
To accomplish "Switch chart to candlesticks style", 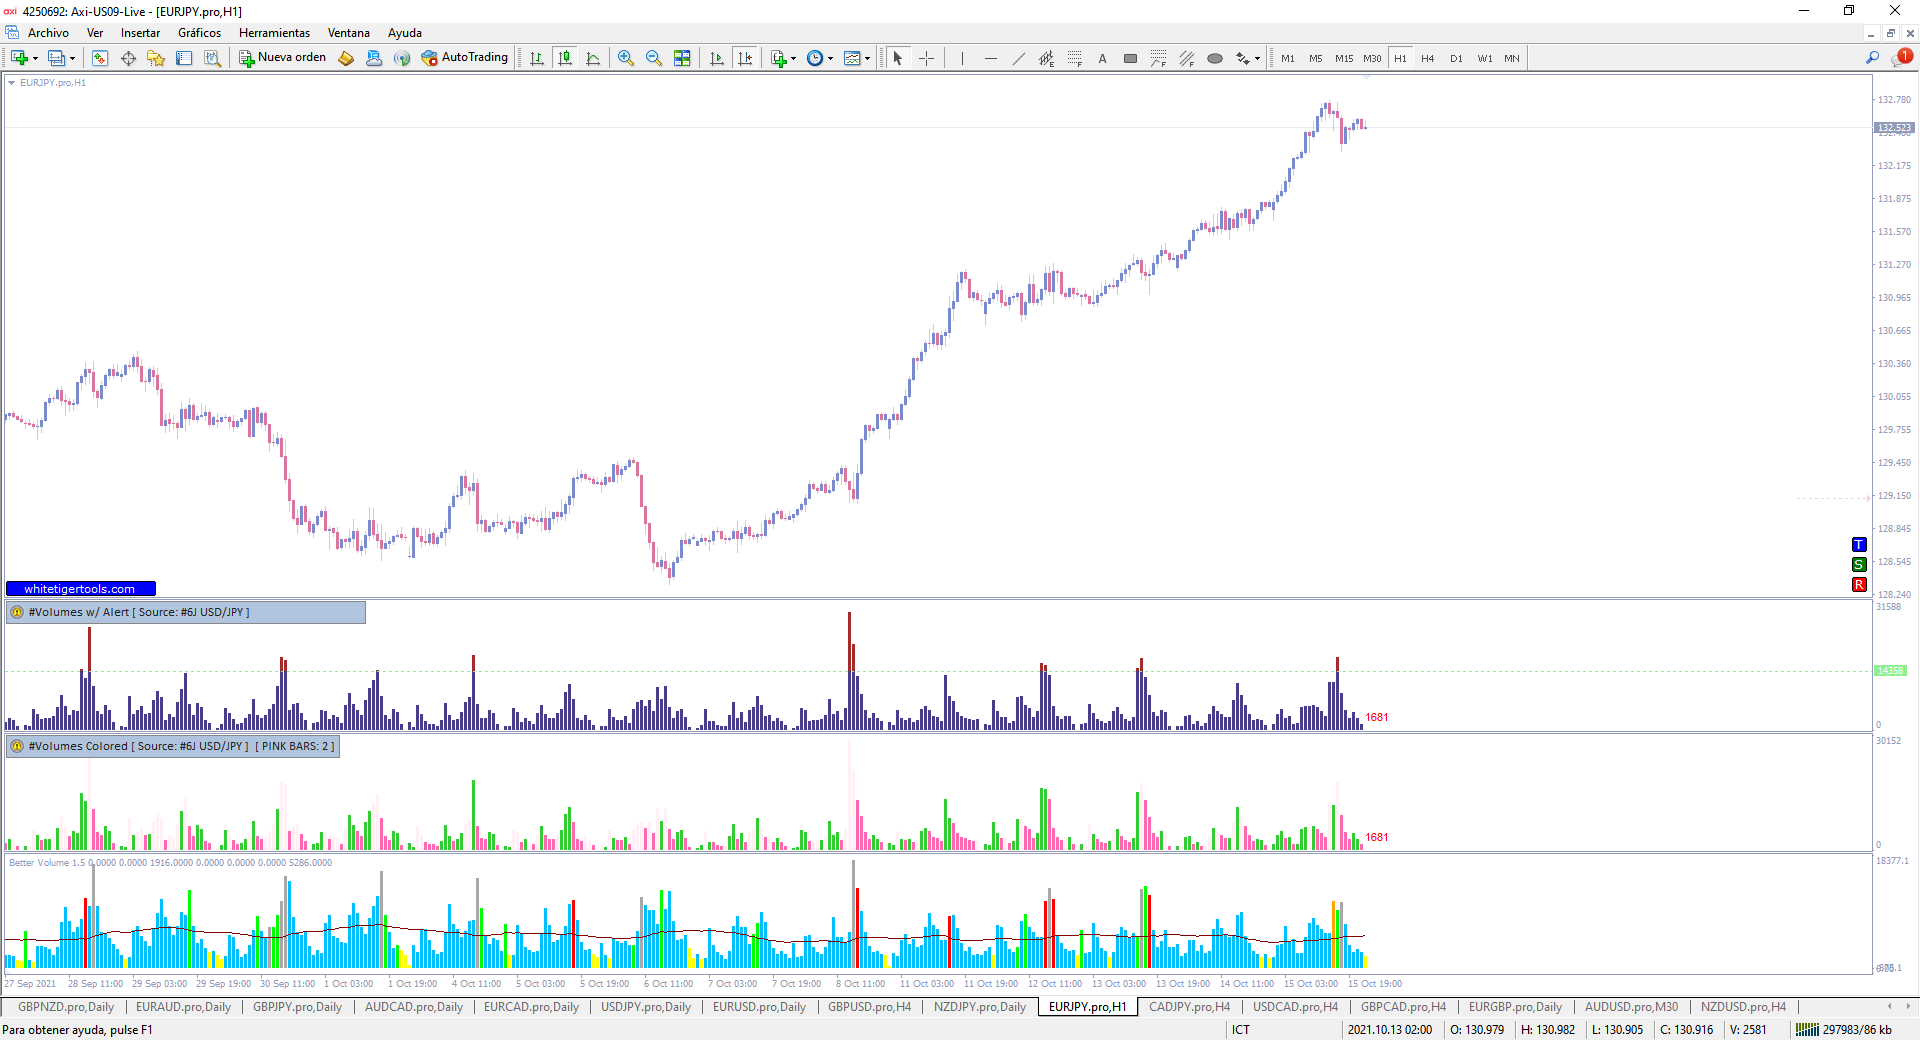I will pos(565,58).
